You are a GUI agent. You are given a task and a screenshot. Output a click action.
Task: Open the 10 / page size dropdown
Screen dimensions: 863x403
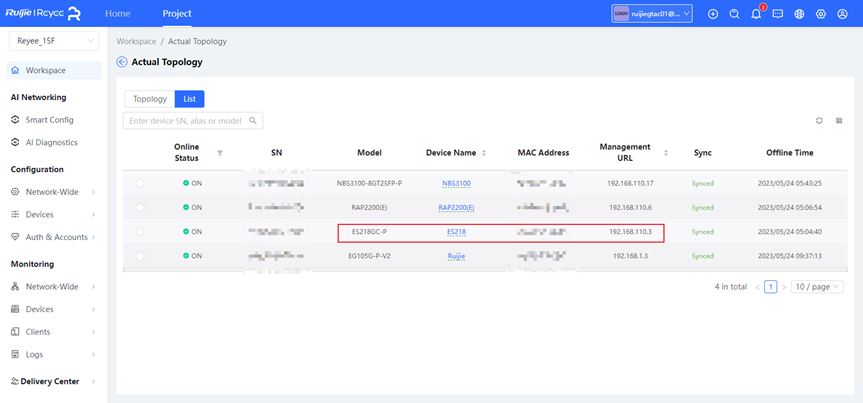click(x=817, y=287)
